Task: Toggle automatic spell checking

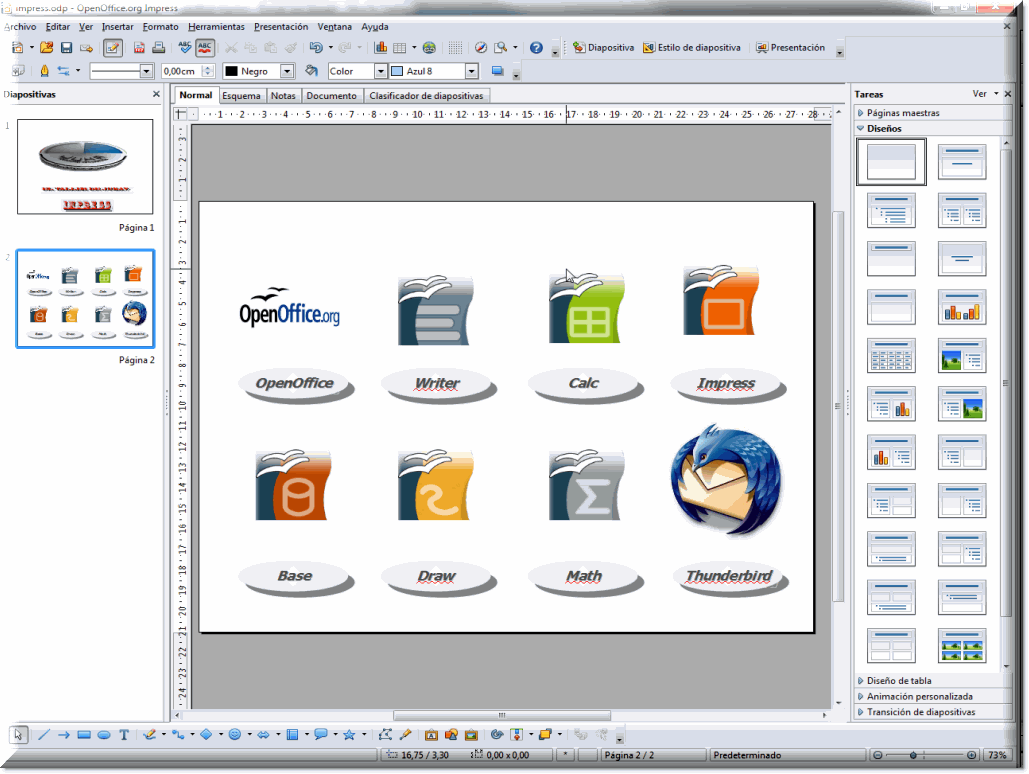Action: point(205,47)
